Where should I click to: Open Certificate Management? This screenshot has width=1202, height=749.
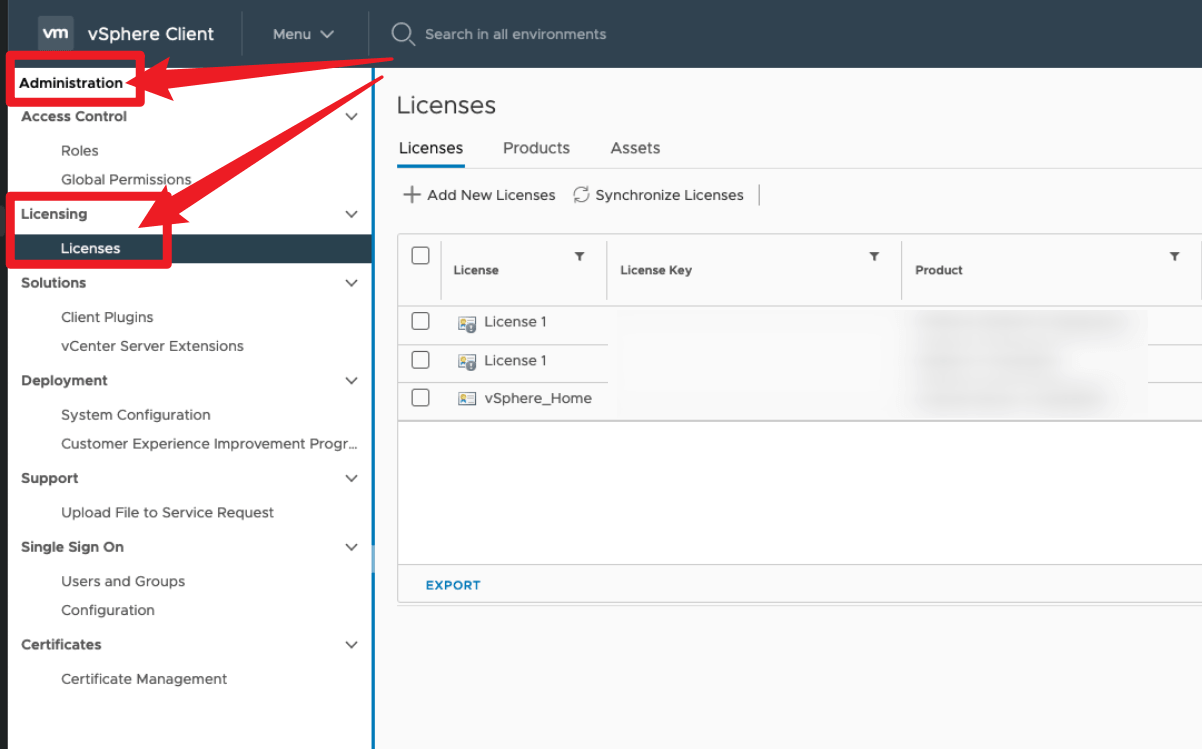144,679
